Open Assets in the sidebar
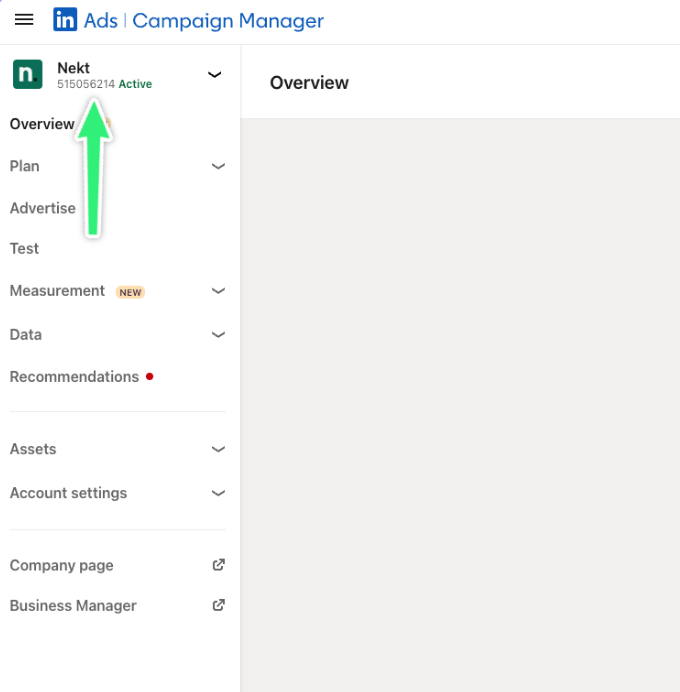 (33, 449)
